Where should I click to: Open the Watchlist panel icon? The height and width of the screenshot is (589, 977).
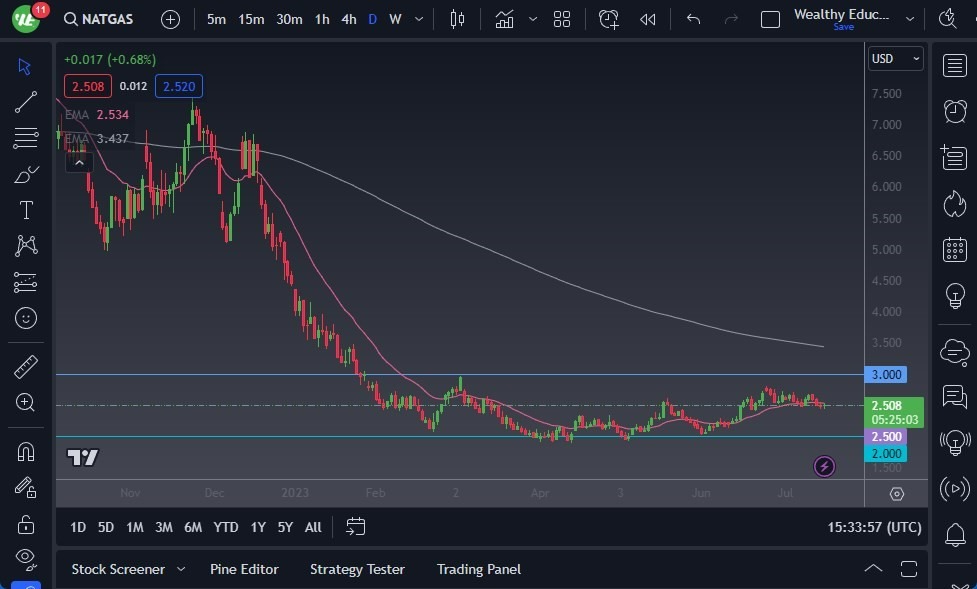tap(954, 65)
